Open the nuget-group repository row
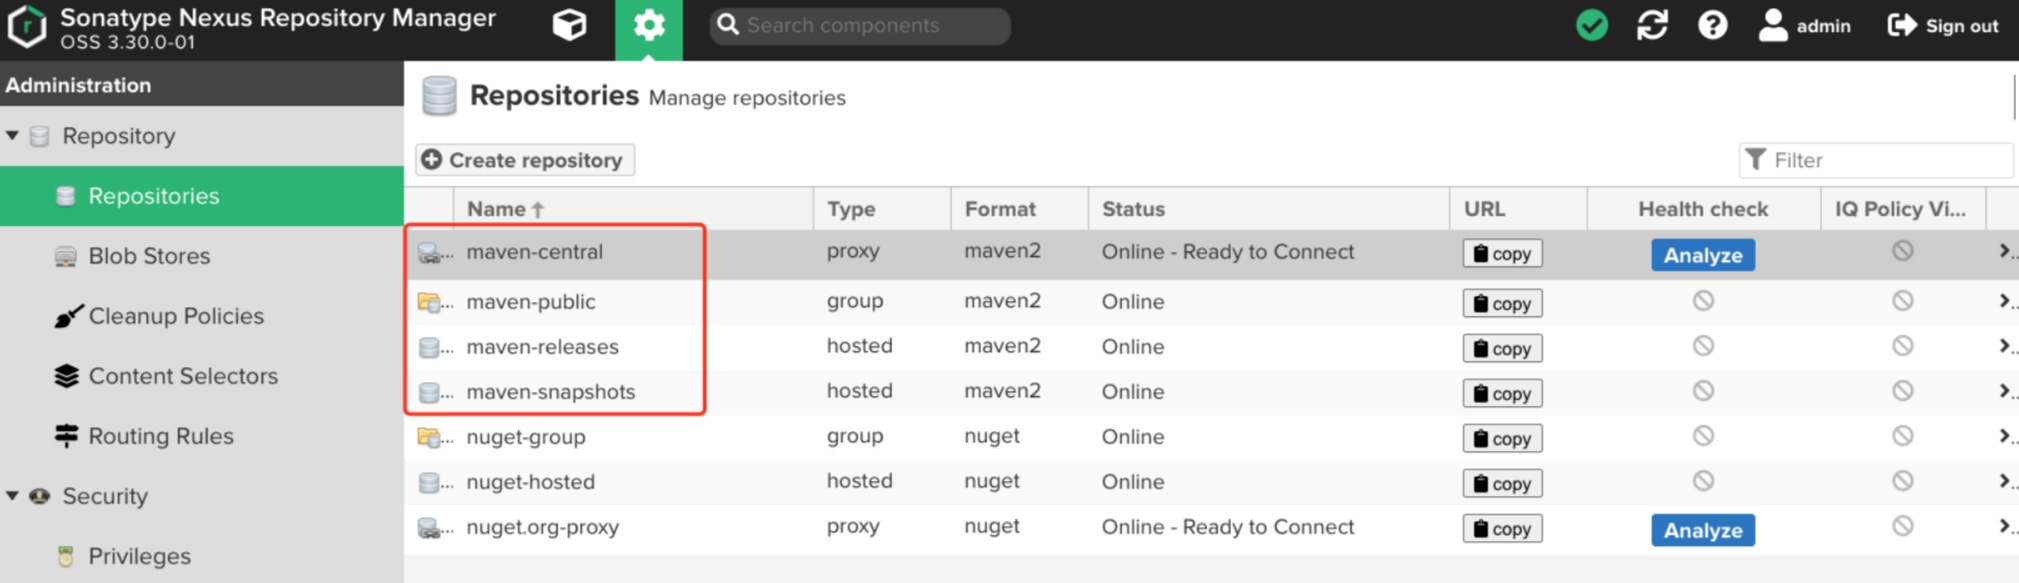Viewport: 2019px width, 583px height. 1211,436
